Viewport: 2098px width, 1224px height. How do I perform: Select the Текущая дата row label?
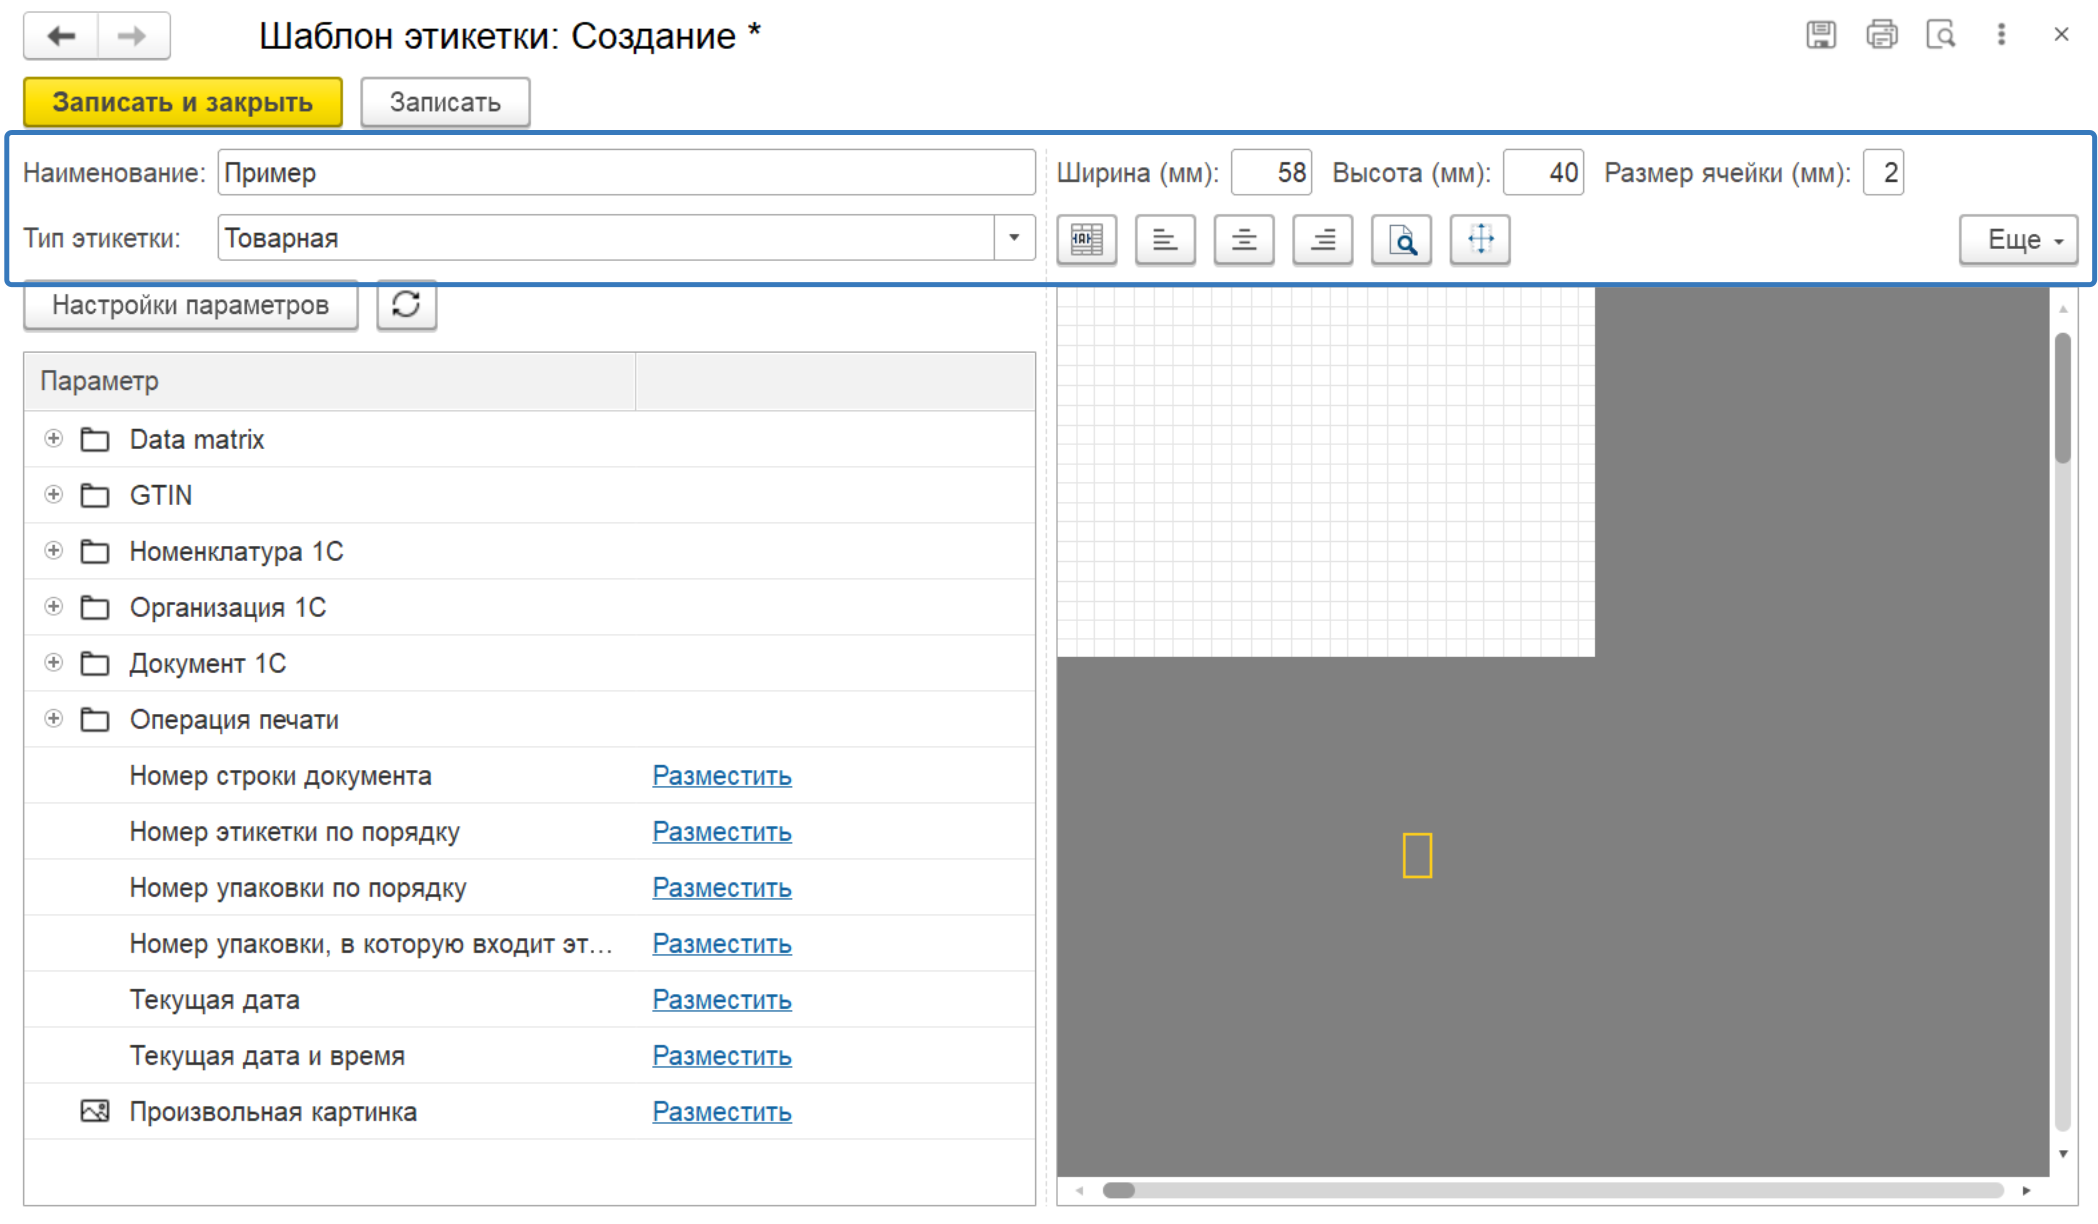[215, 1000]
